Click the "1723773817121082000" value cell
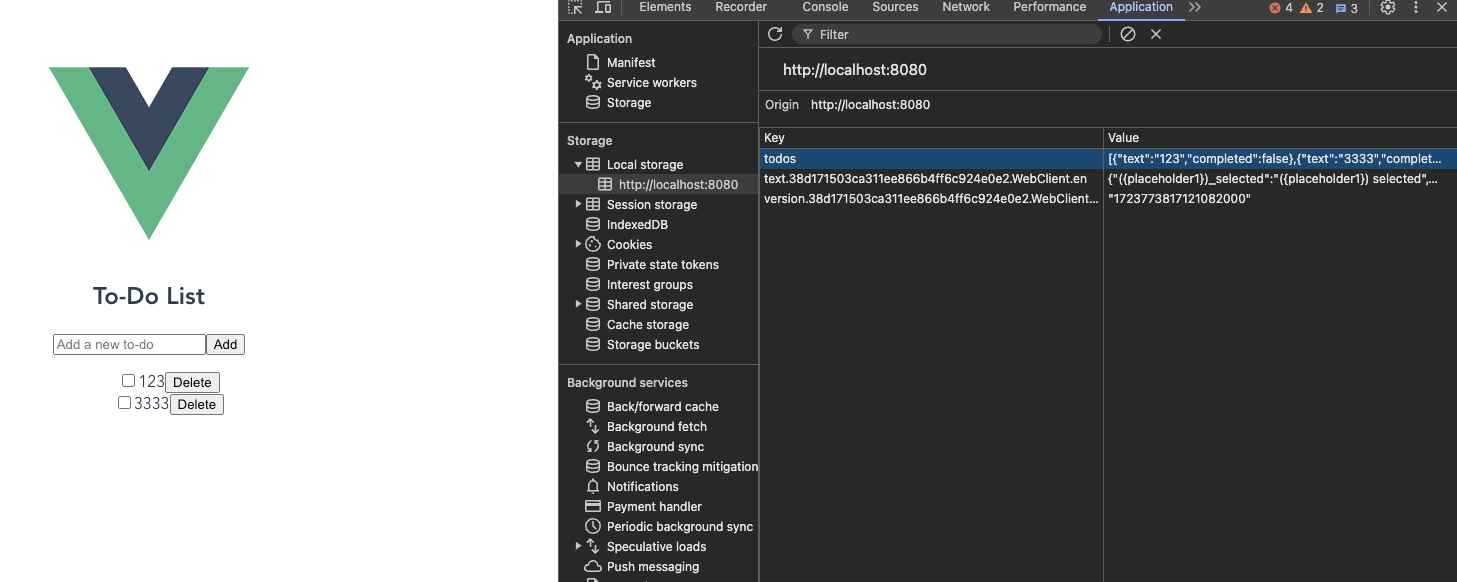This screenshot has width=1457, height=582. pos(1280,199)
